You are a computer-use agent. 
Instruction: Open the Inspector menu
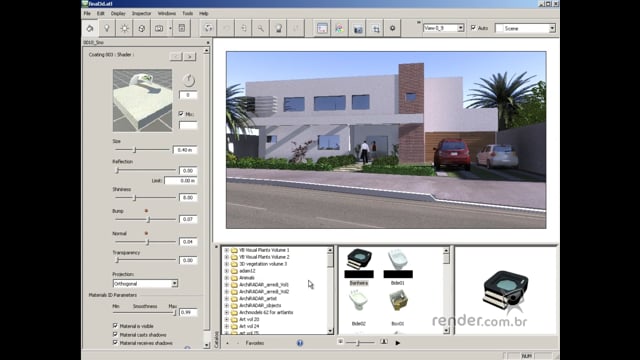point(142,13)
